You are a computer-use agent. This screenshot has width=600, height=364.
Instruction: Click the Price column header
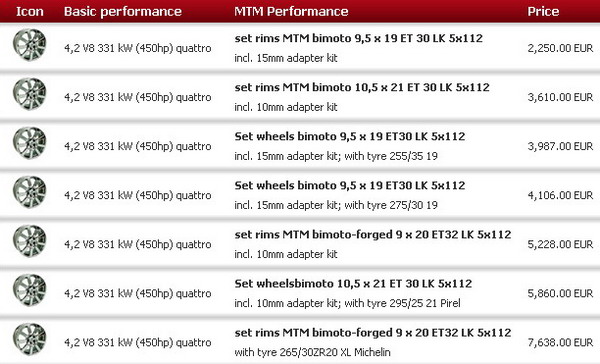click(543, 11)
